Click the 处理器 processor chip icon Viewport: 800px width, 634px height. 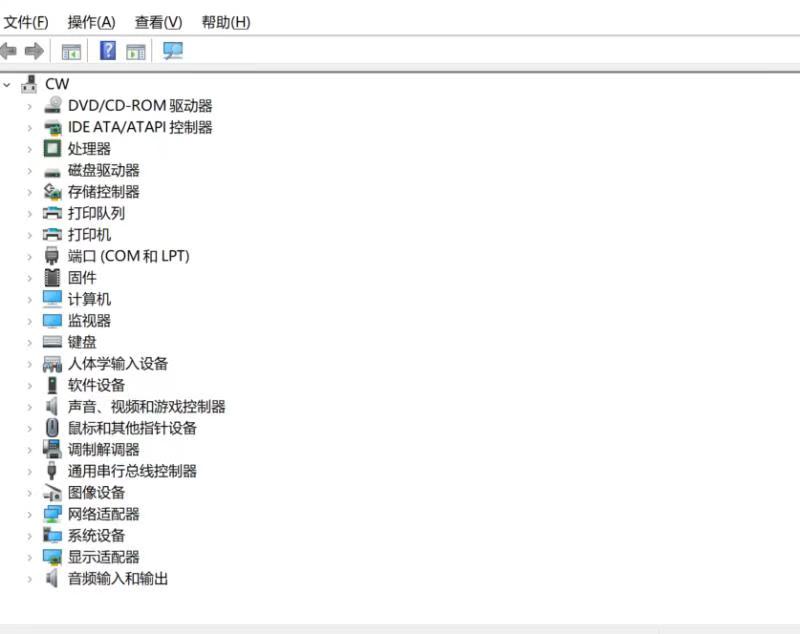53,148
